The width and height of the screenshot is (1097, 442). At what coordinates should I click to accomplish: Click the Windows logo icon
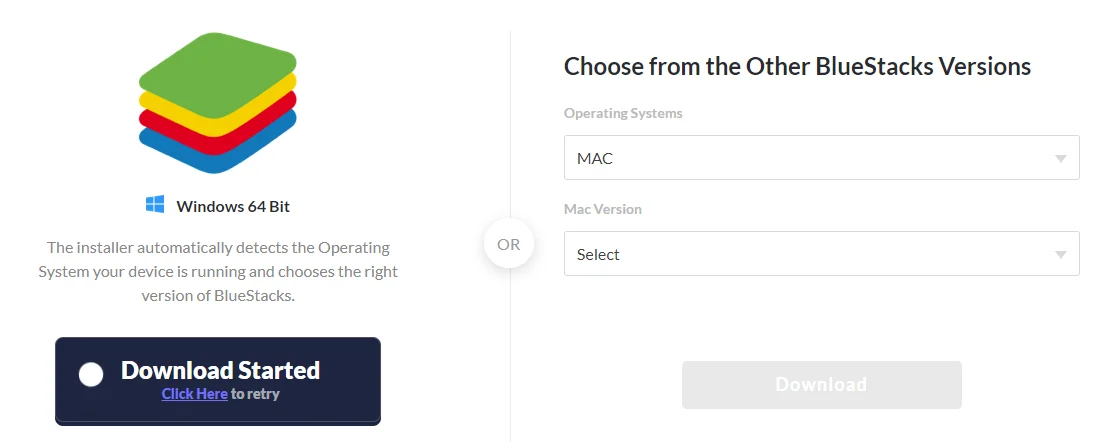(x=155, y=205)
